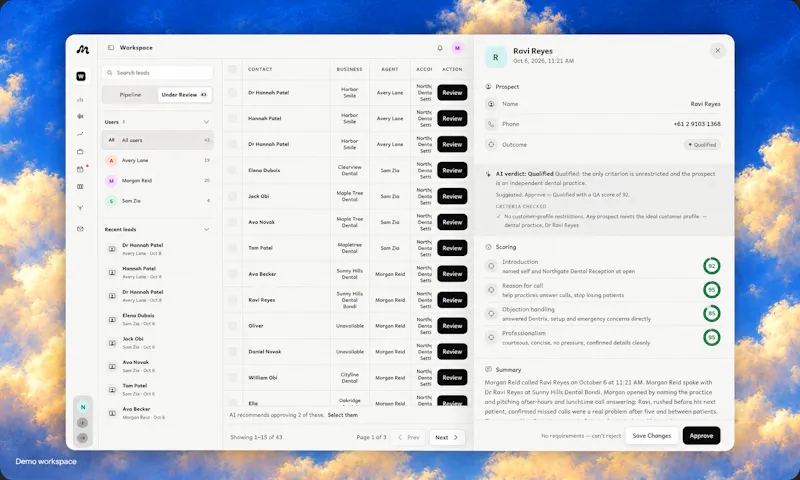Click Review button for William Obi
The height and width of the screenshot is (480, 800).
(x=452, y=377)
